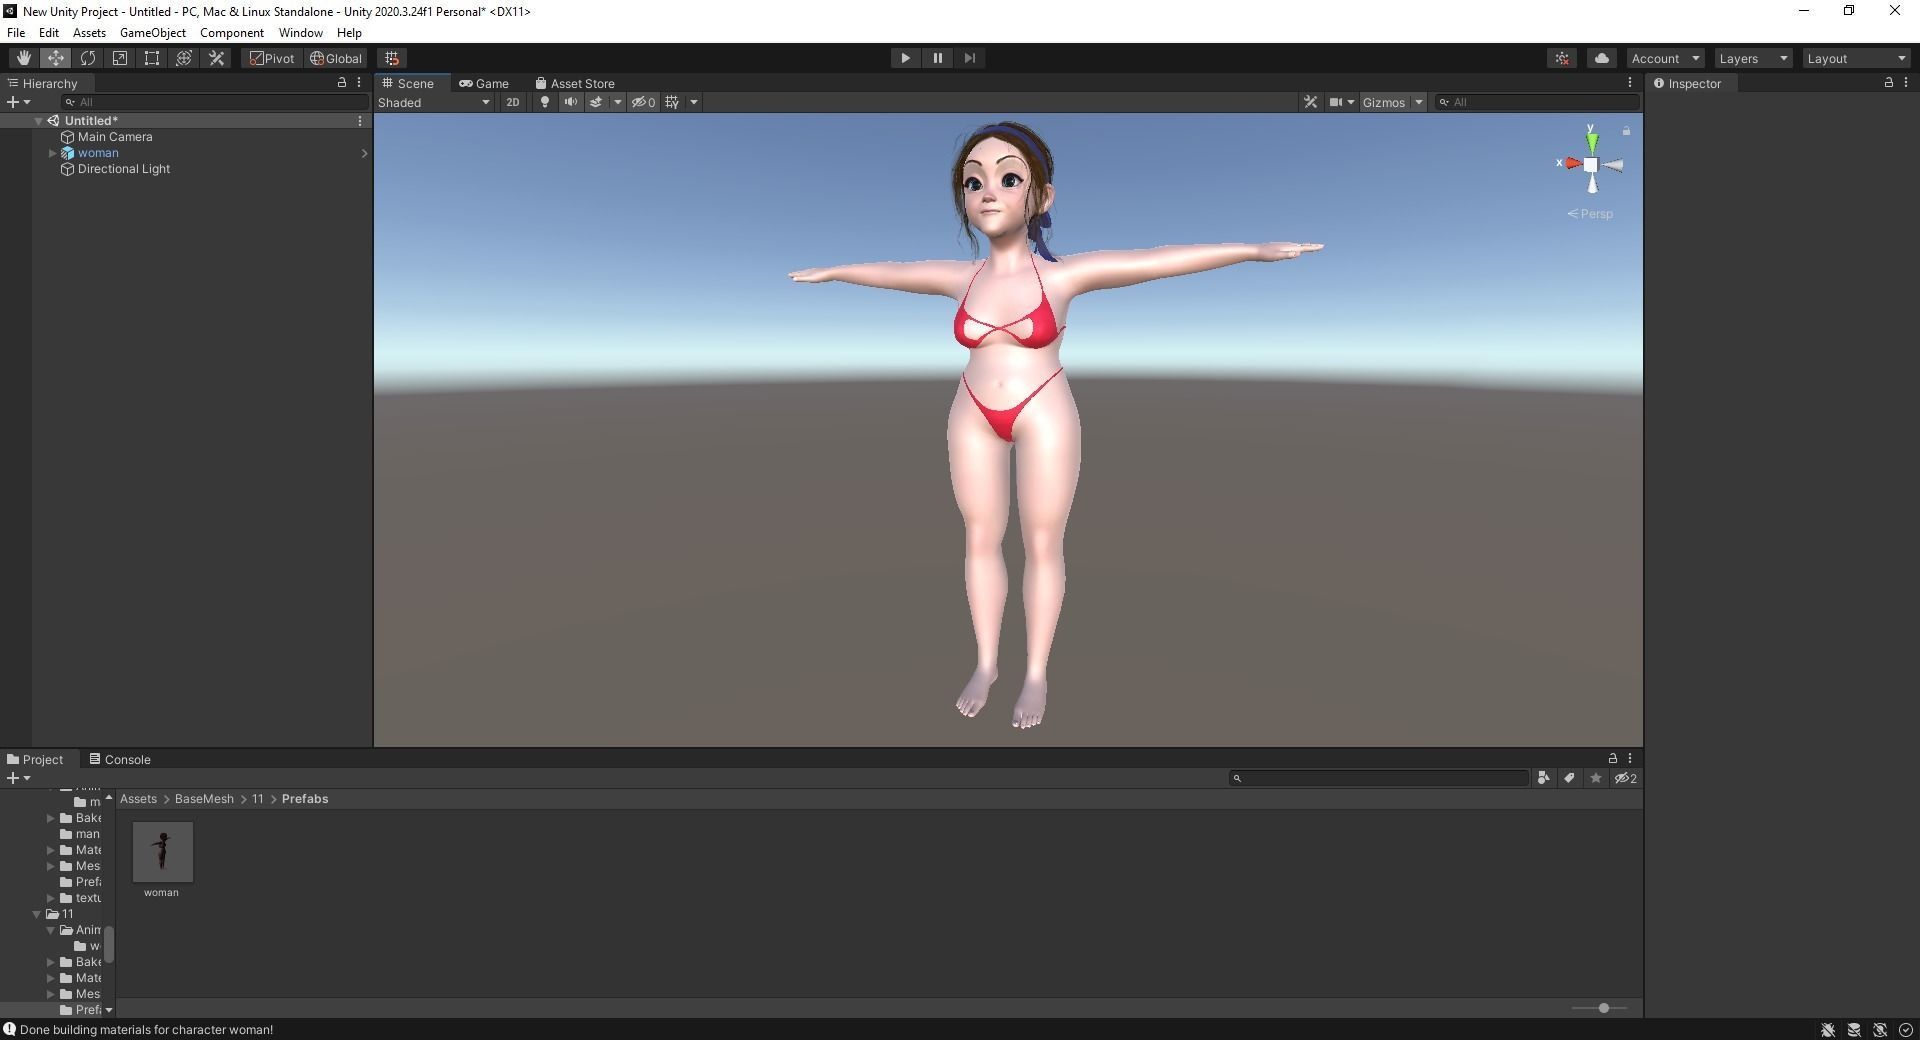
Task: Click the cache server status icon
Action: tap(1854, 1030)
